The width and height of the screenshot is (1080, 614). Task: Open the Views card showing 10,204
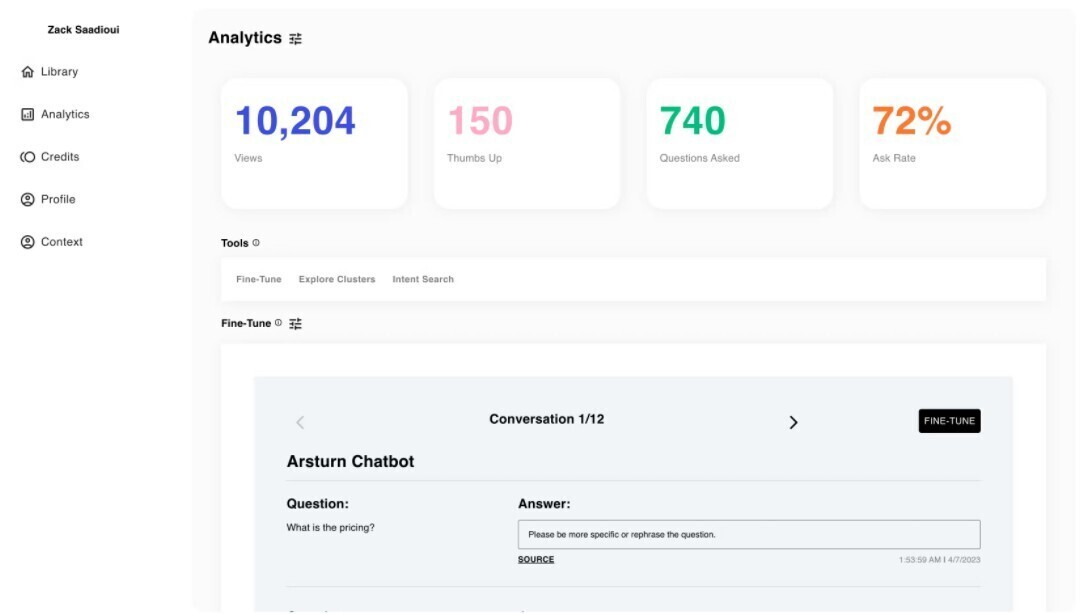314,143
